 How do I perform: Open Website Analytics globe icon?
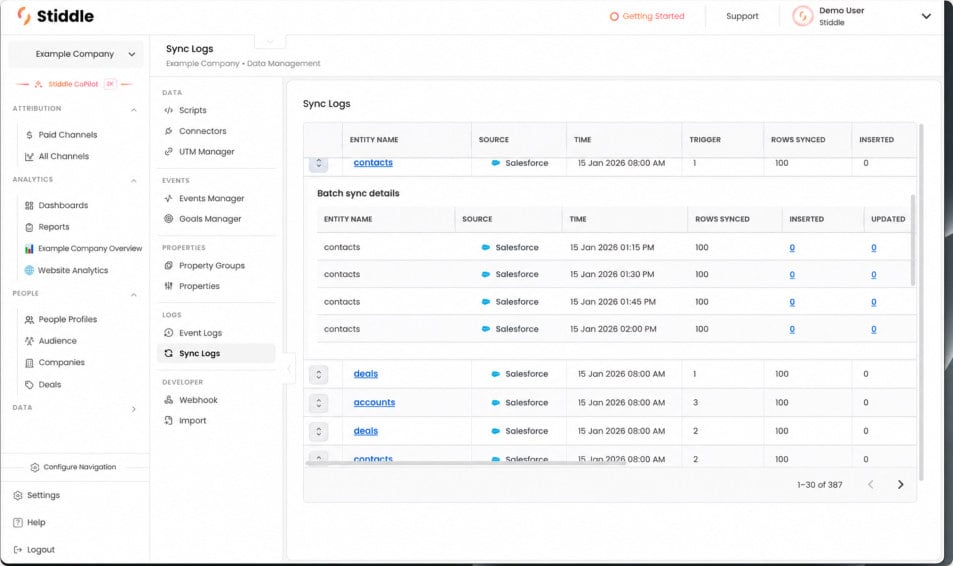[29, 270]
